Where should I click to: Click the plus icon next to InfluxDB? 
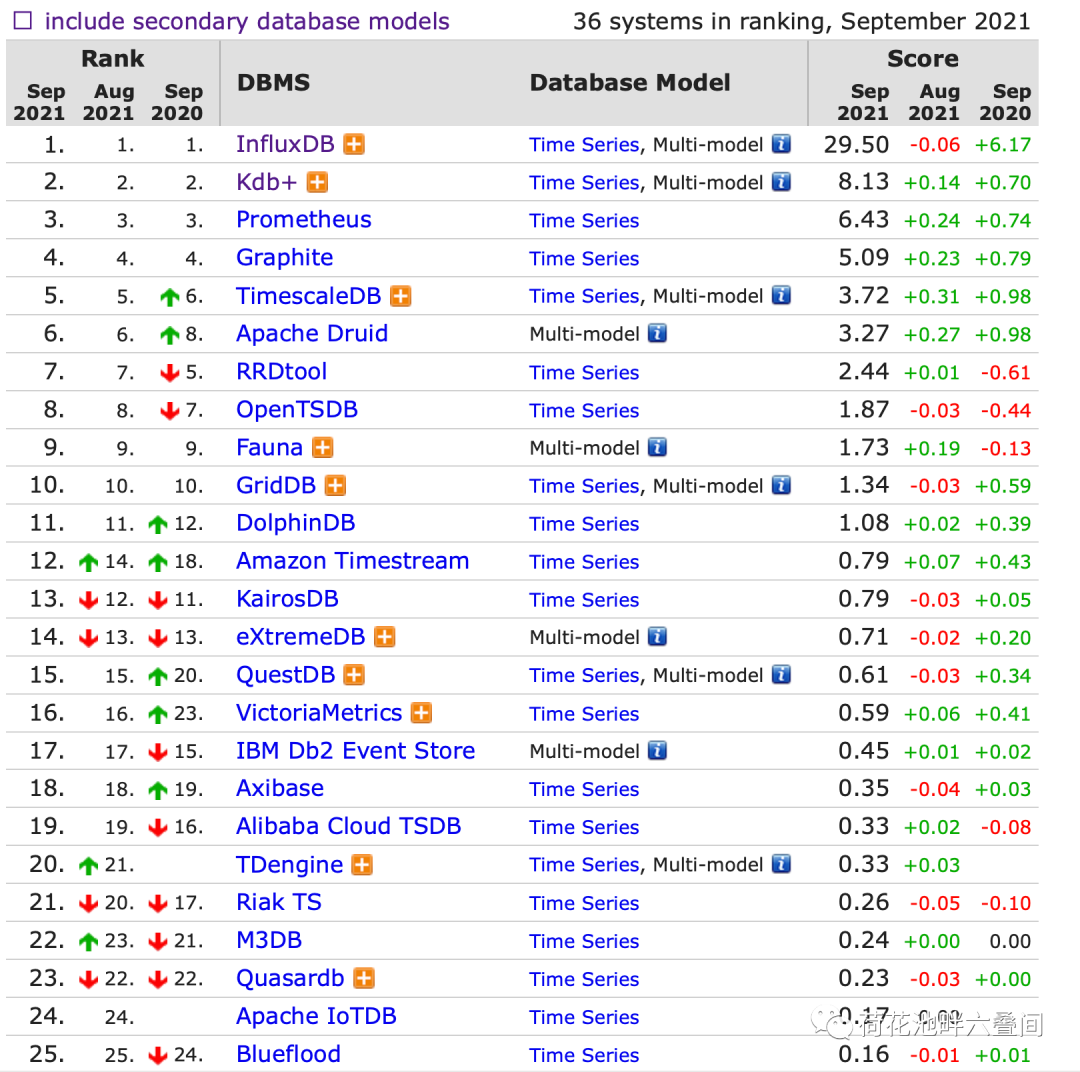(x=354, y=144)
